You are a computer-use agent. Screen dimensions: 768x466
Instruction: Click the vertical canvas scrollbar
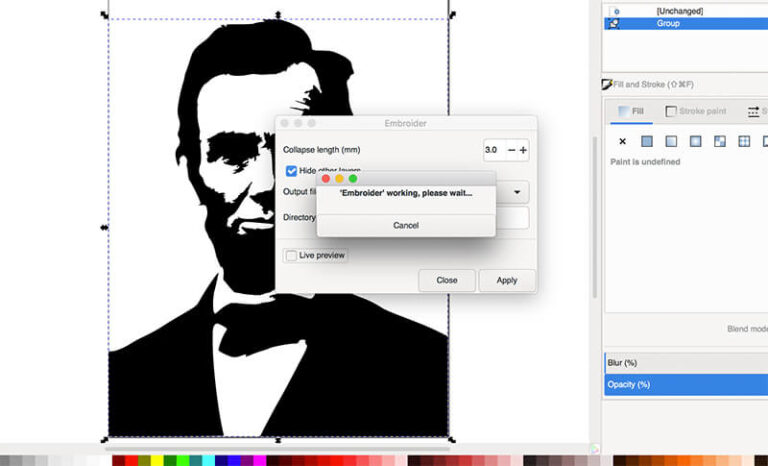point(595,217)
